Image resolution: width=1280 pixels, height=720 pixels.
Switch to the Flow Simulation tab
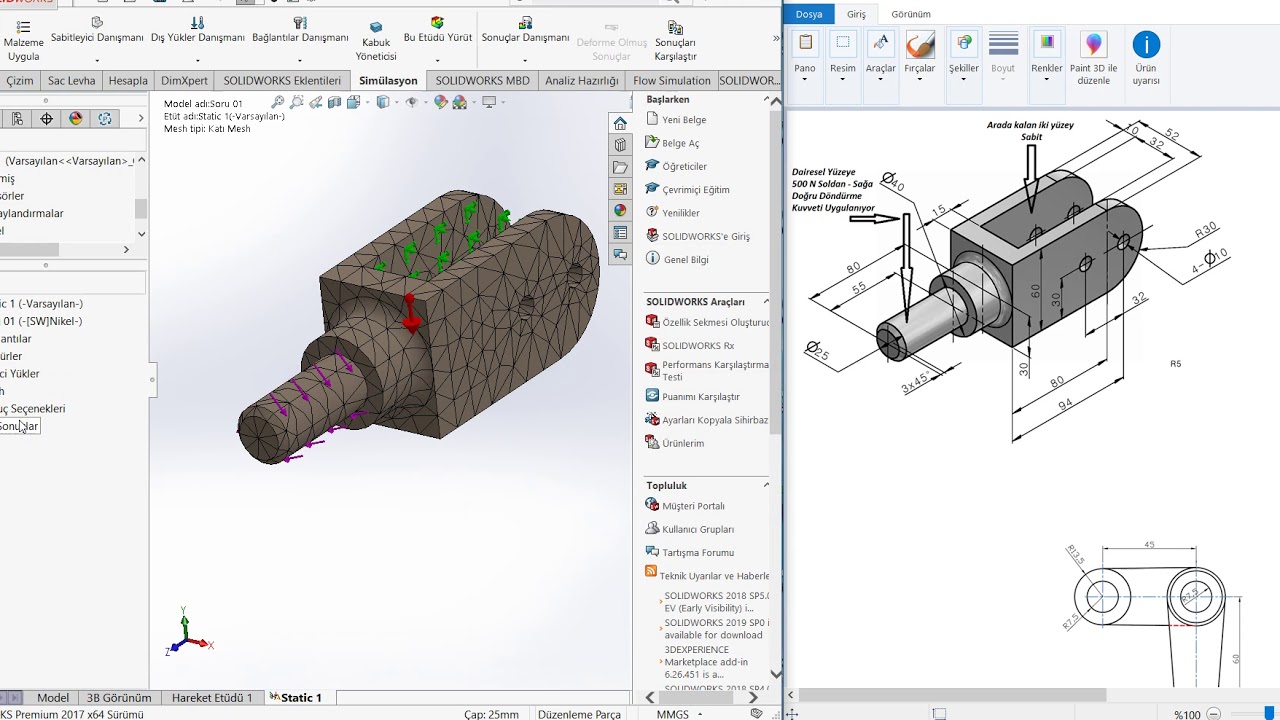click(x=672, y=81)
